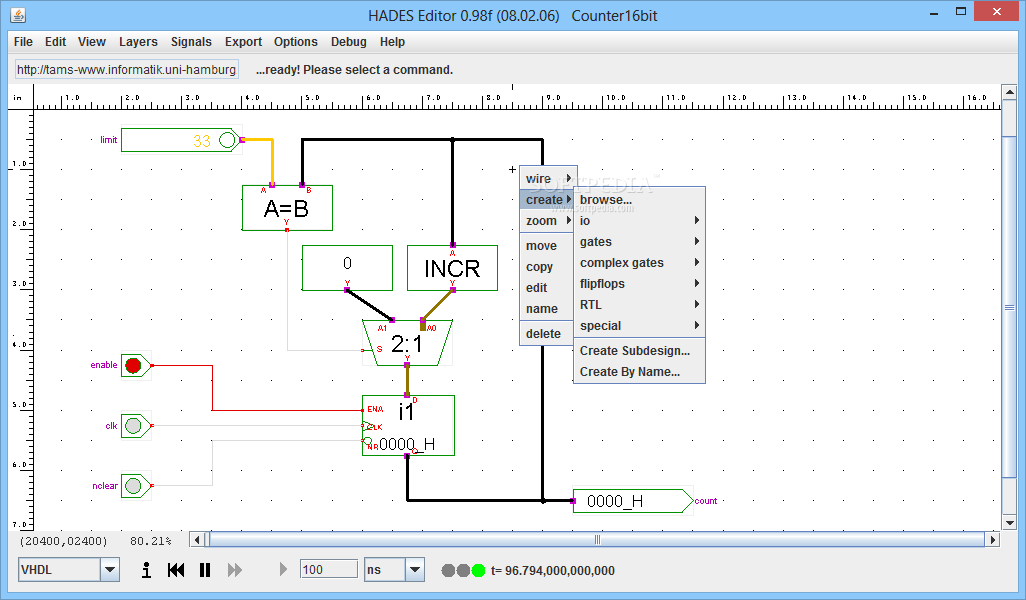Screen dimensions: 1026x600
Task: Select the i1 register component
Action: point(408,425)
